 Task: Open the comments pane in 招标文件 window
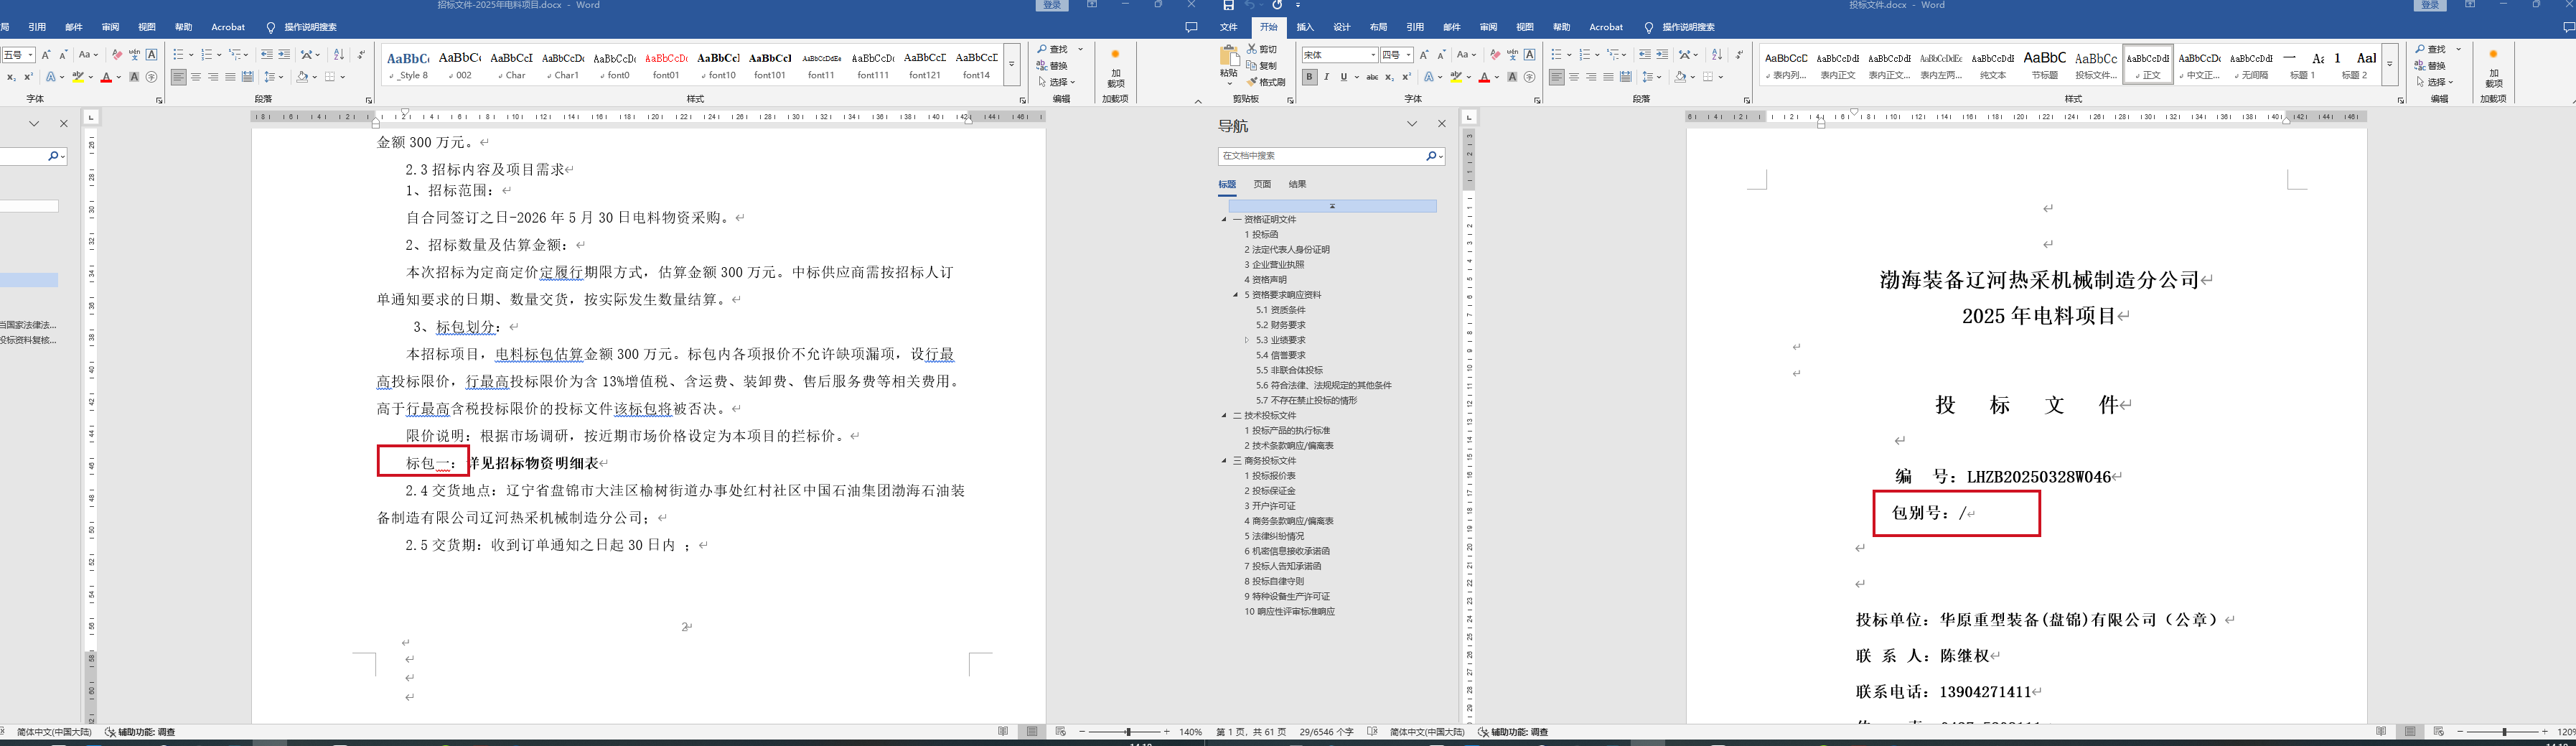tap(1191, 27)
